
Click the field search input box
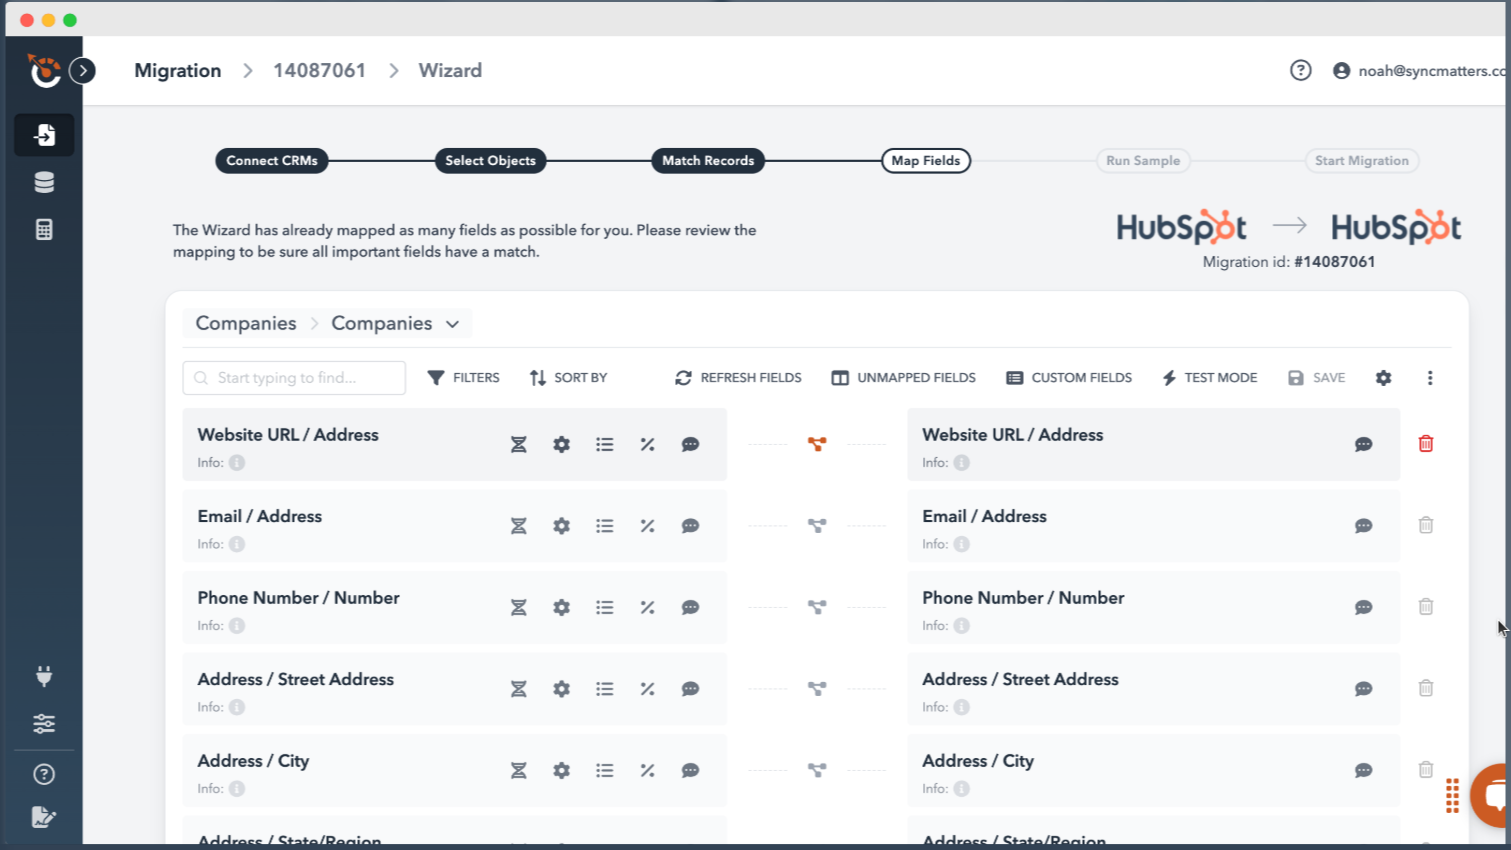pyautogui.click(x=295, y=378)
